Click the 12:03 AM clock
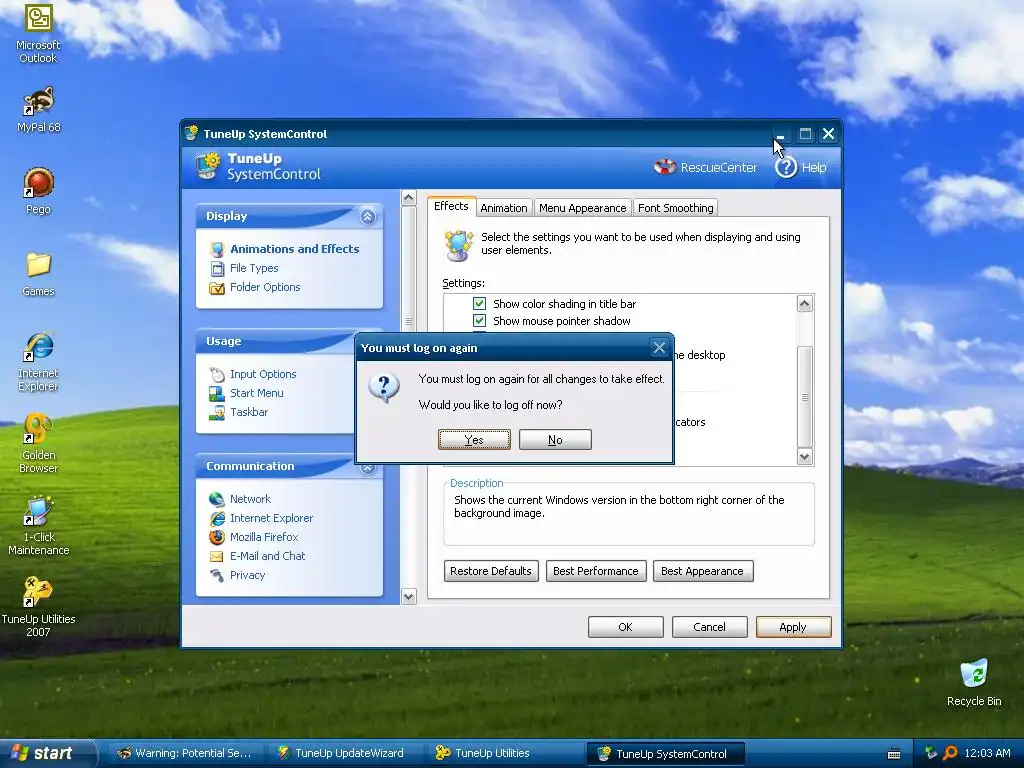 [x=987, y=753]
